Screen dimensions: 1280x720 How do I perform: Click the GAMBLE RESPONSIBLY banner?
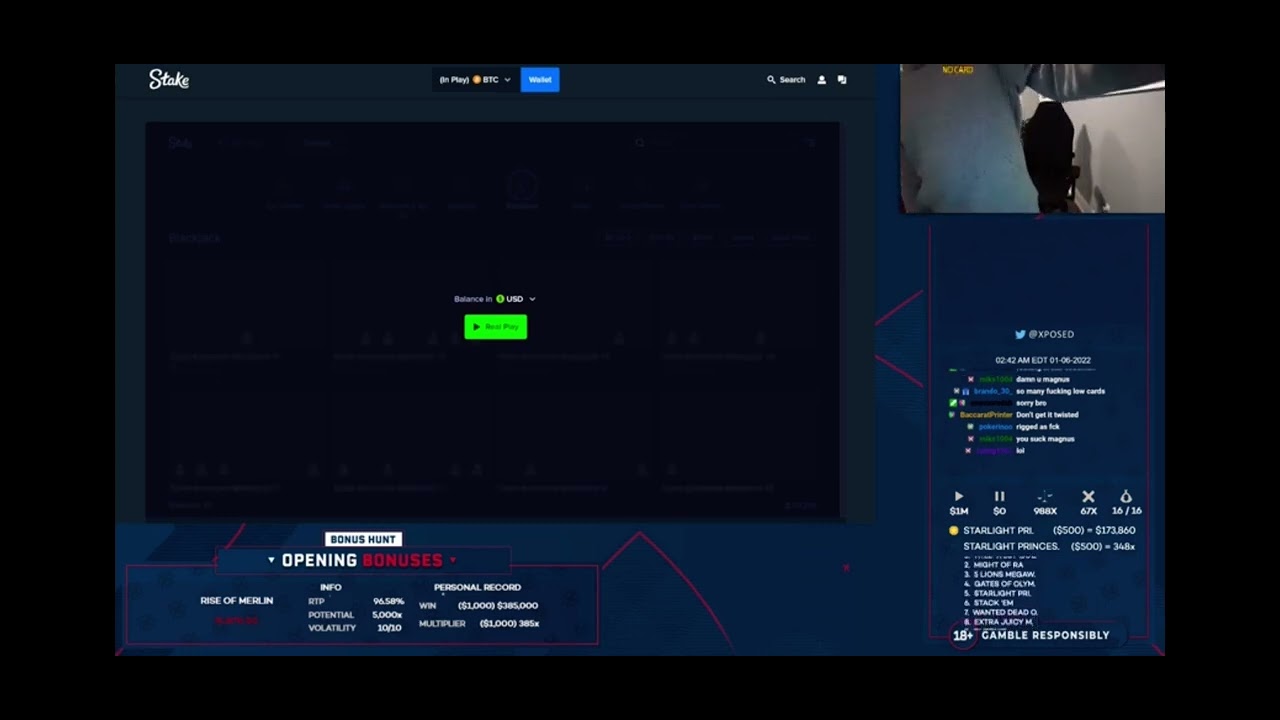[x=1045, y=635]
